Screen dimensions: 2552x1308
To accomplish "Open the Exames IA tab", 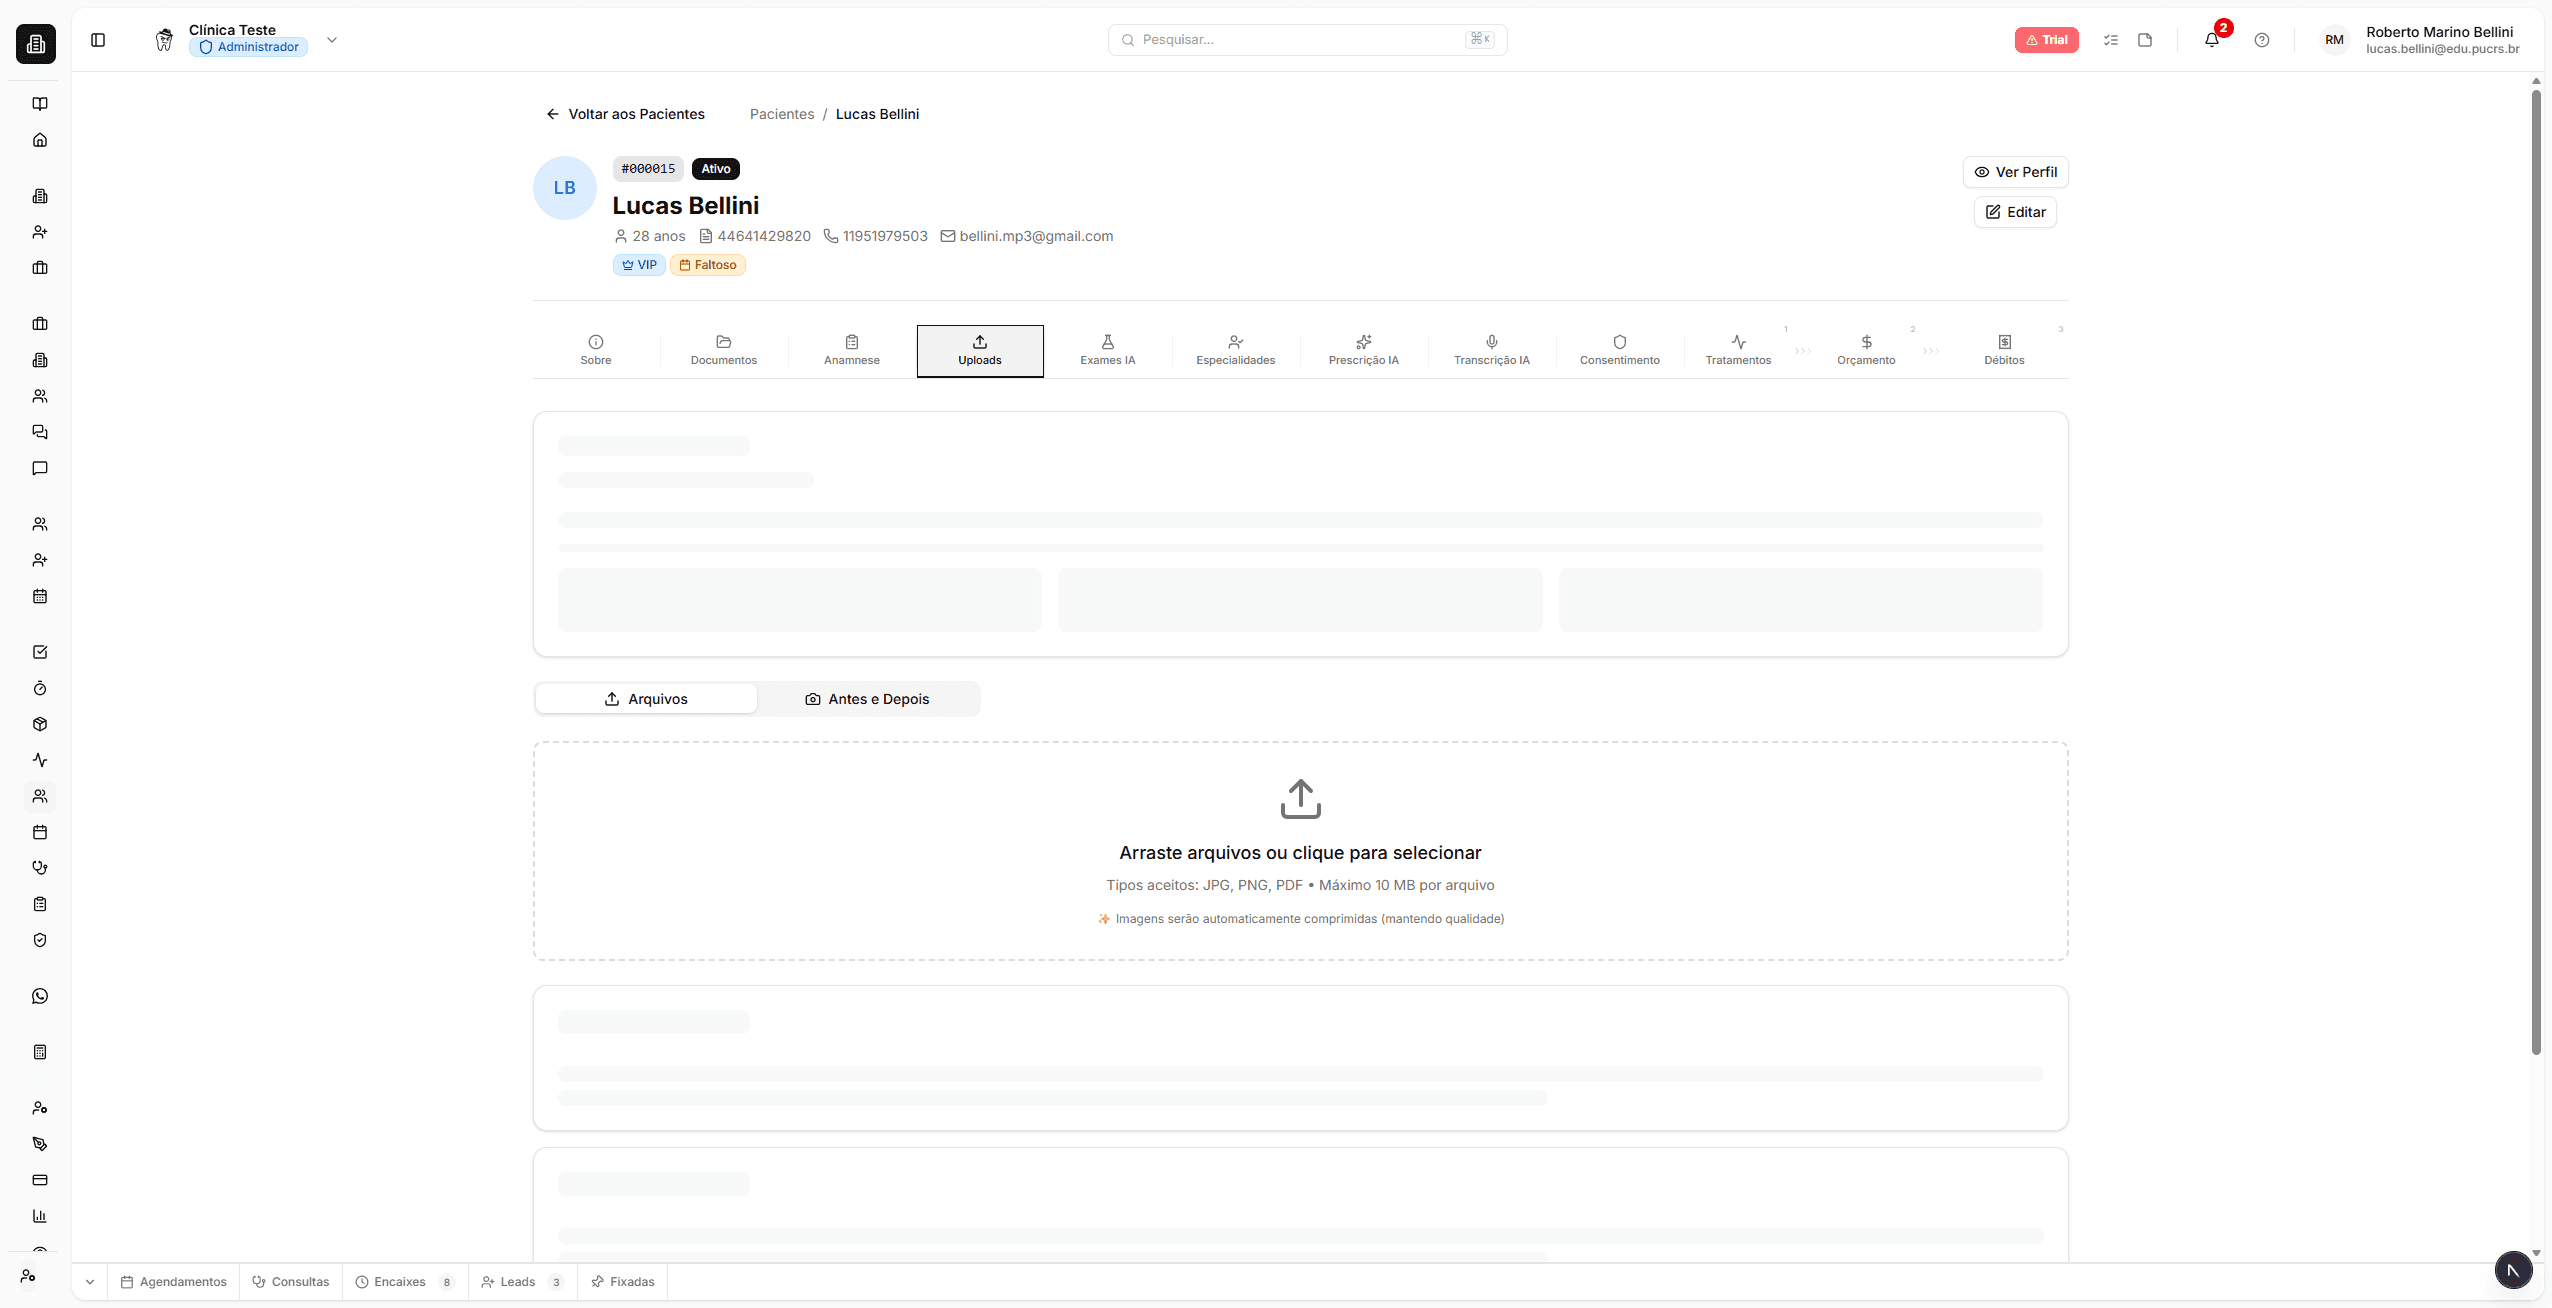I will [1107, 350].
